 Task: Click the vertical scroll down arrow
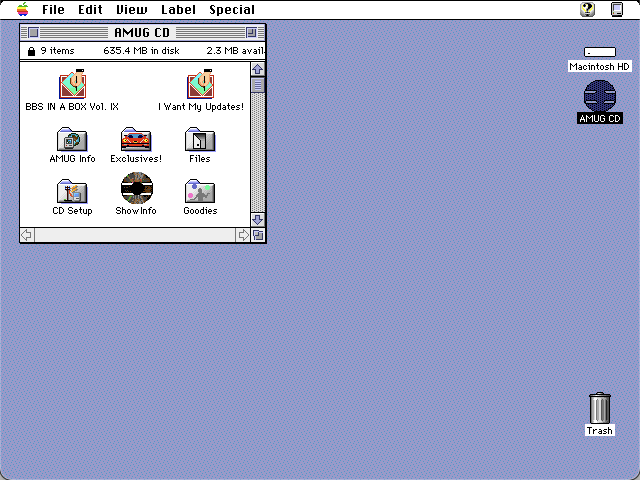coord(258,220)
